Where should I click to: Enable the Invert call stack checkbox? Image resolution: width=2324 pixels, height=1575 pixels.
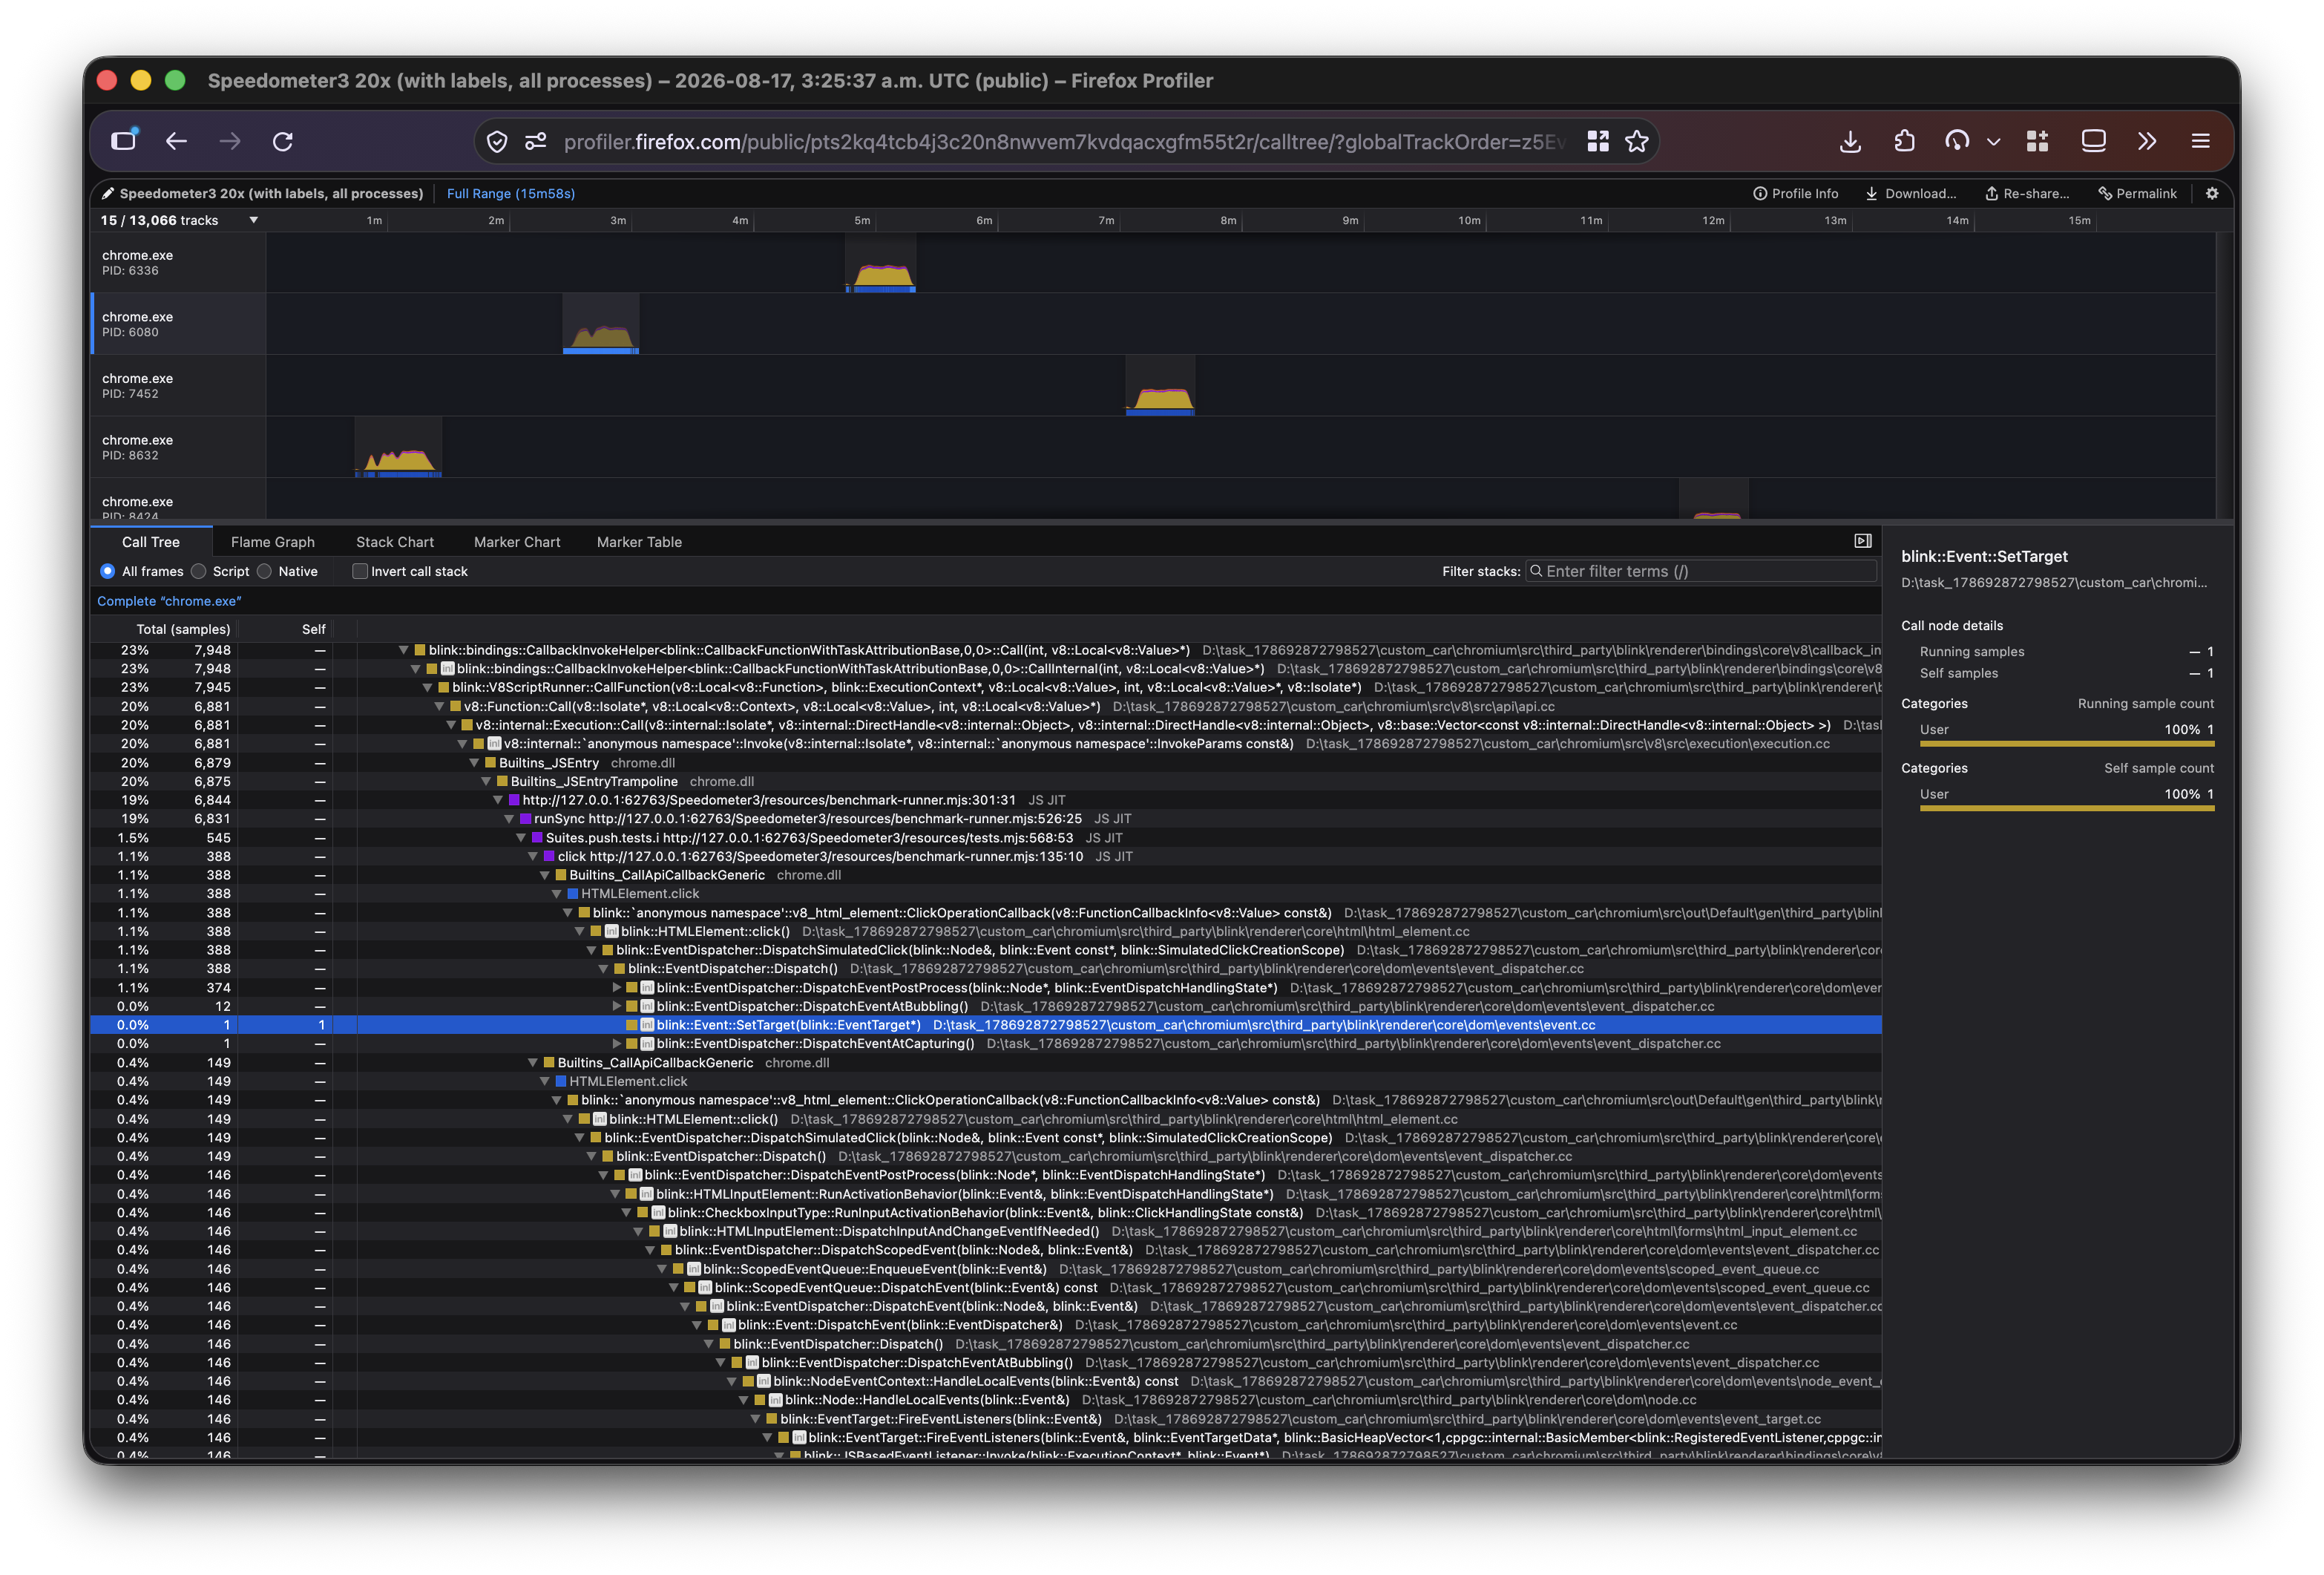click(360, 571)
